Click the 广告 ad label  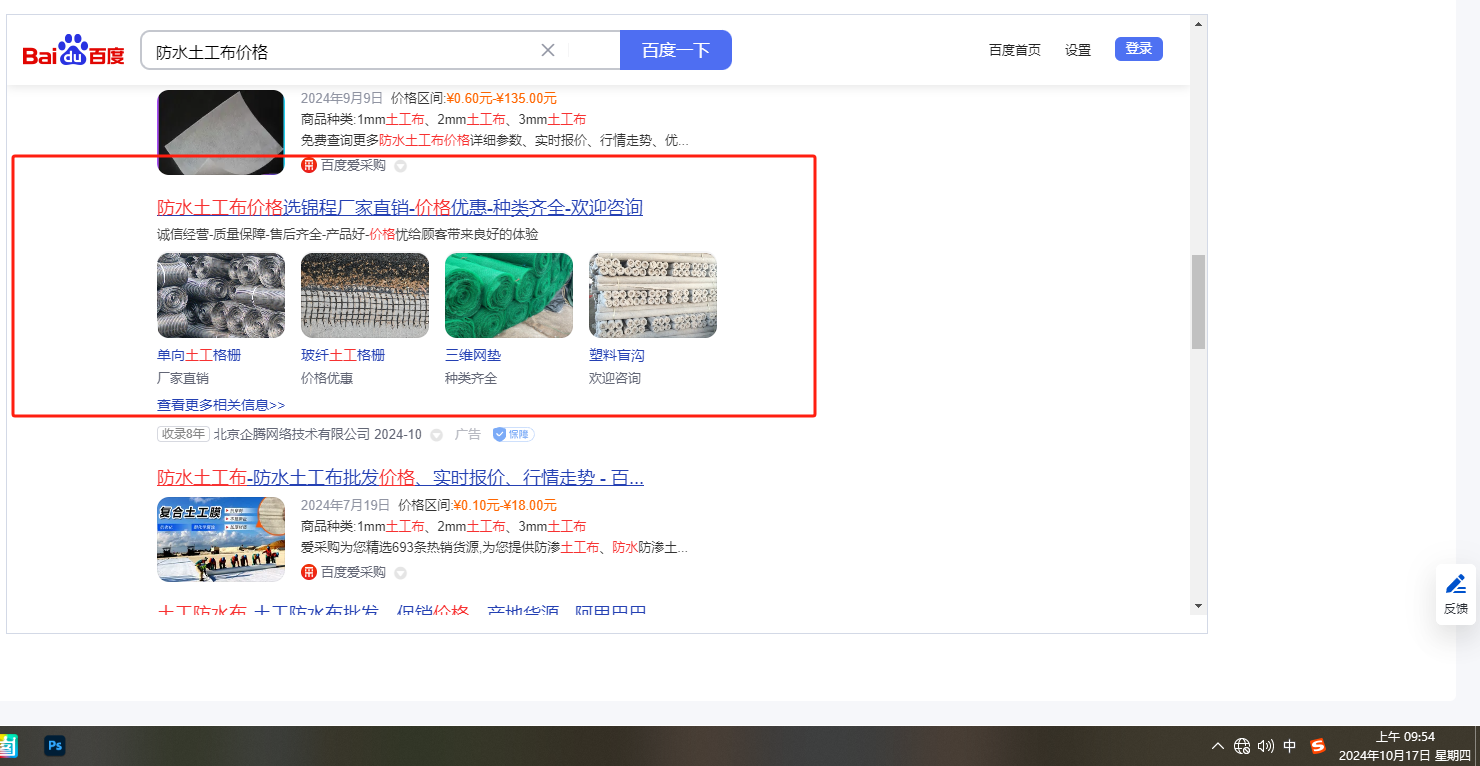click(468, 435)
